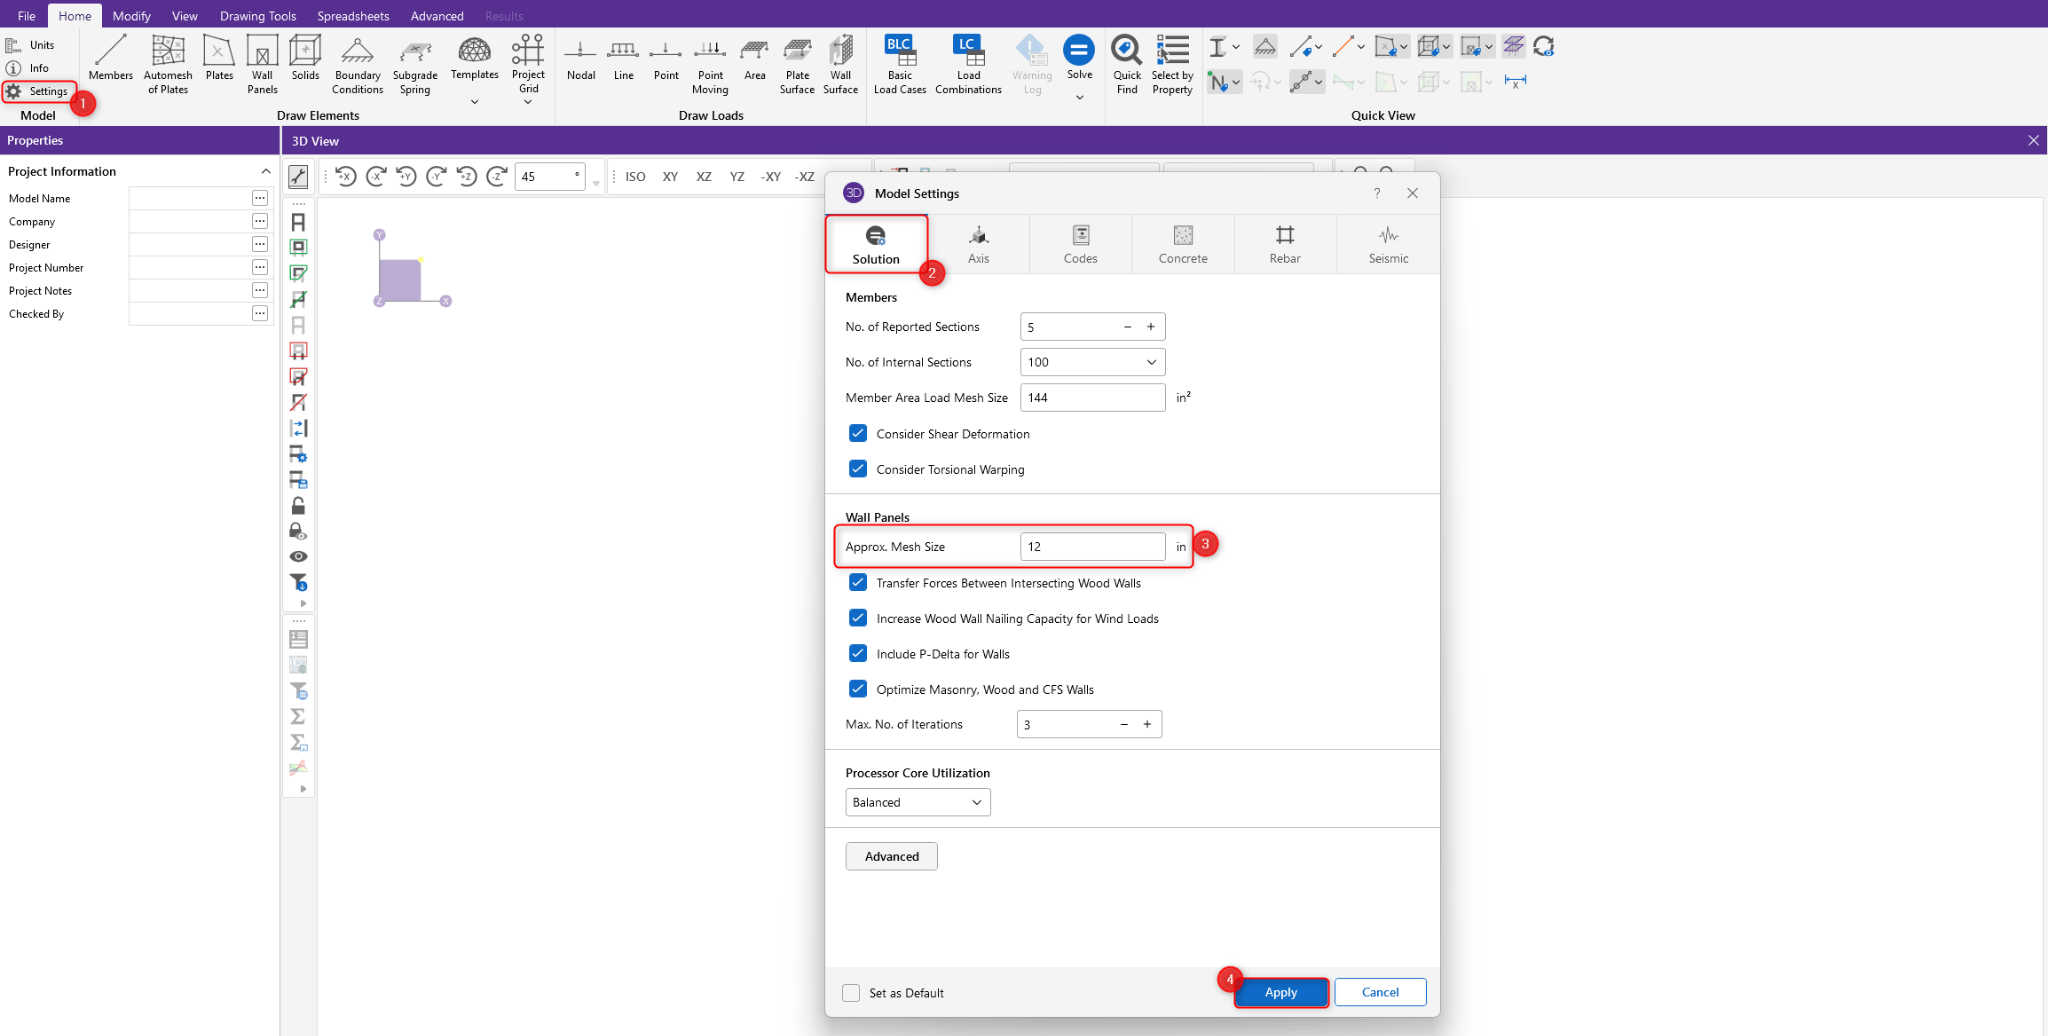Apply a Plate Surface load

point(797,64)
